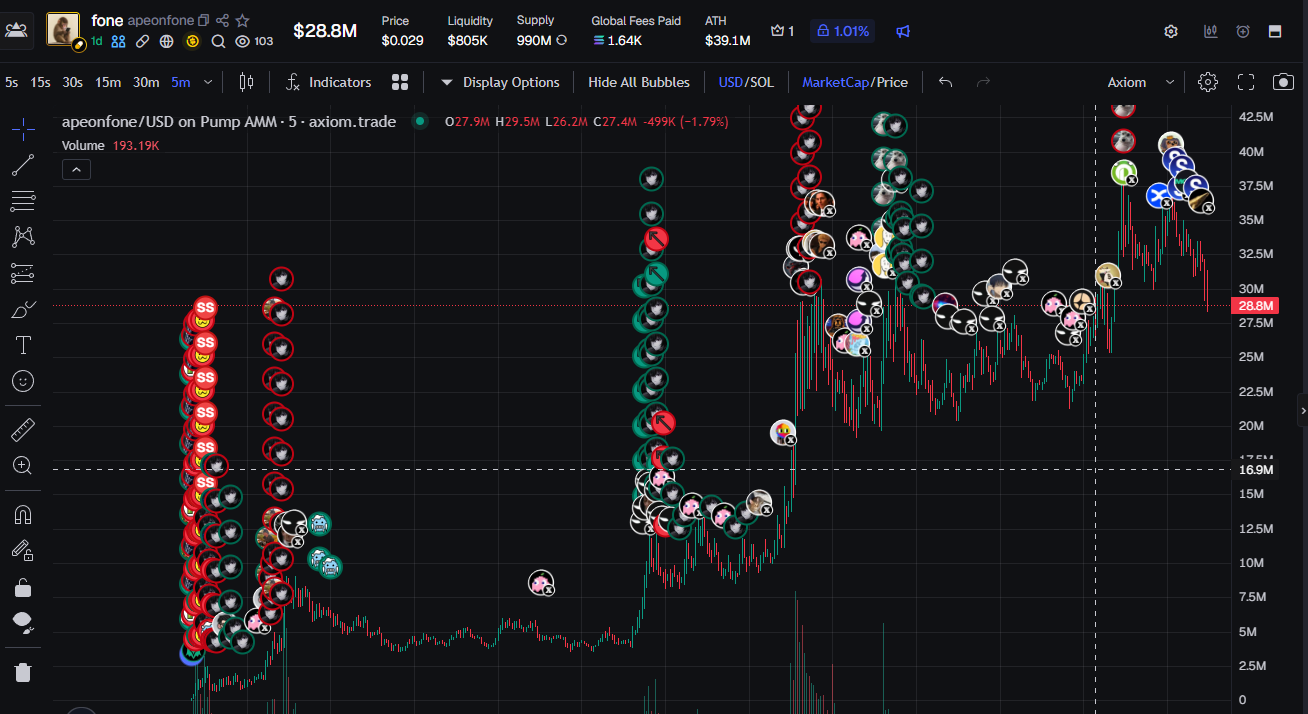Toggle stay in drawing mode
This screenshot has height=714, width=1308.
pyautogui.click(x=23, y=550)
